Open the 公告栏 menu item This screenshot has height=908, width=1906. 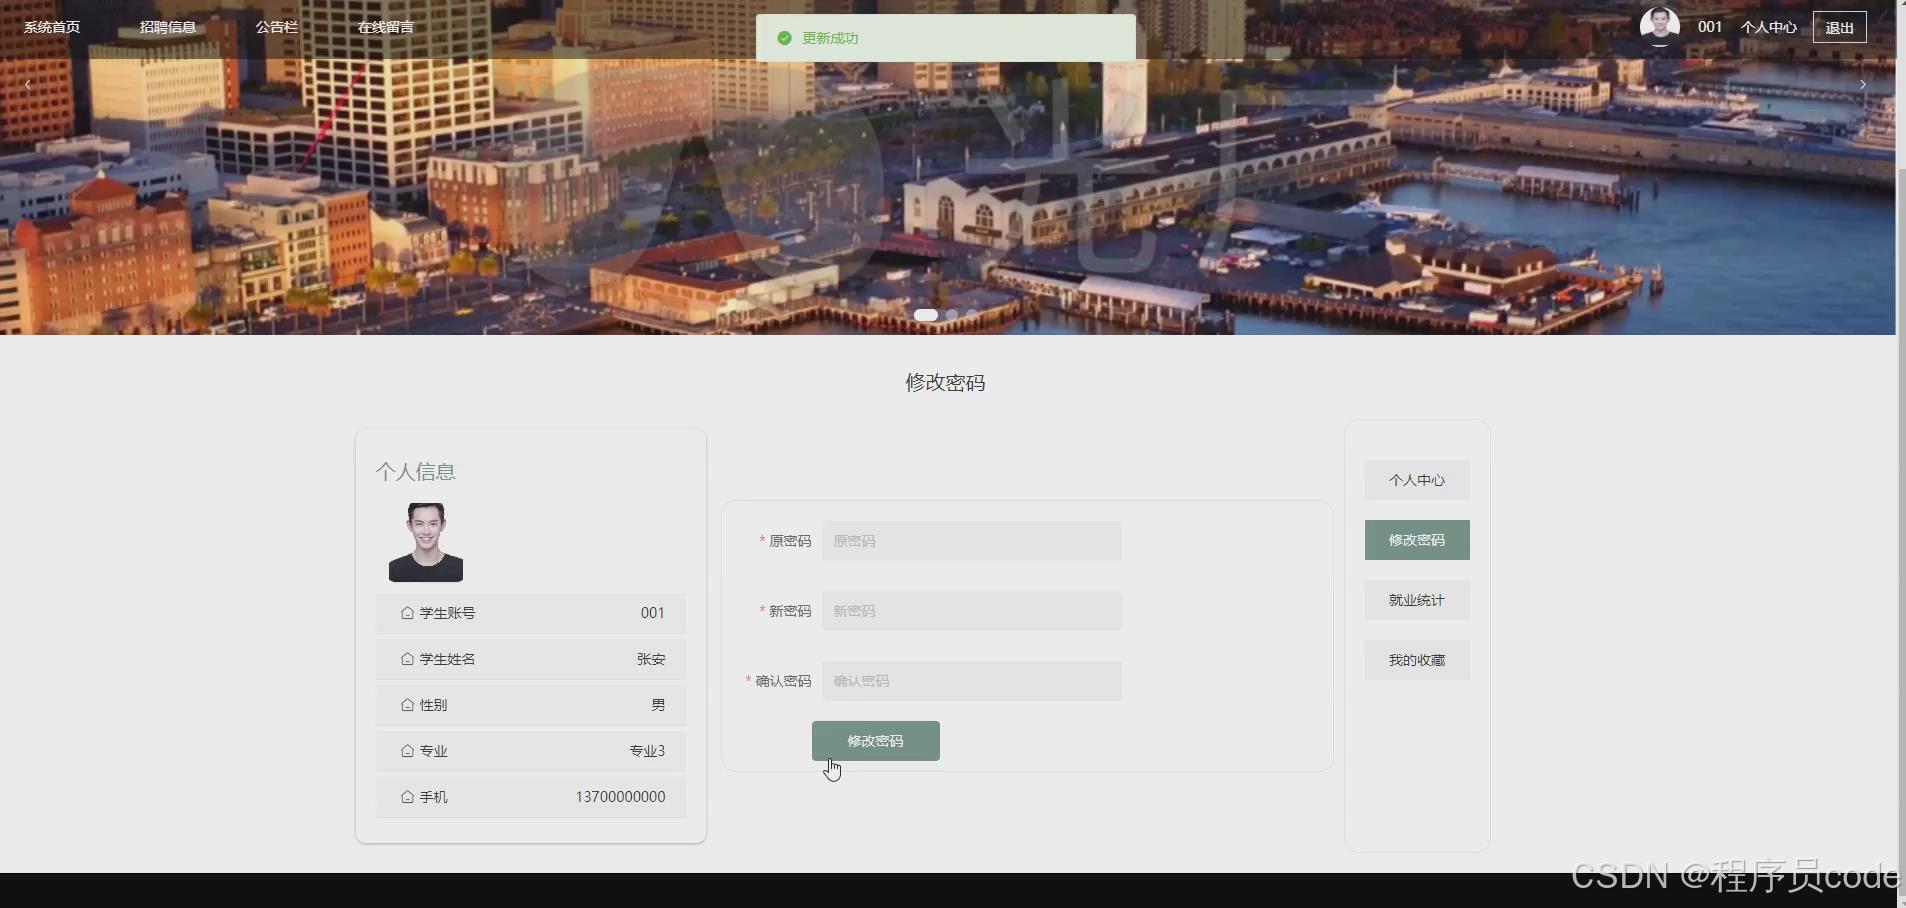point(277,27)
